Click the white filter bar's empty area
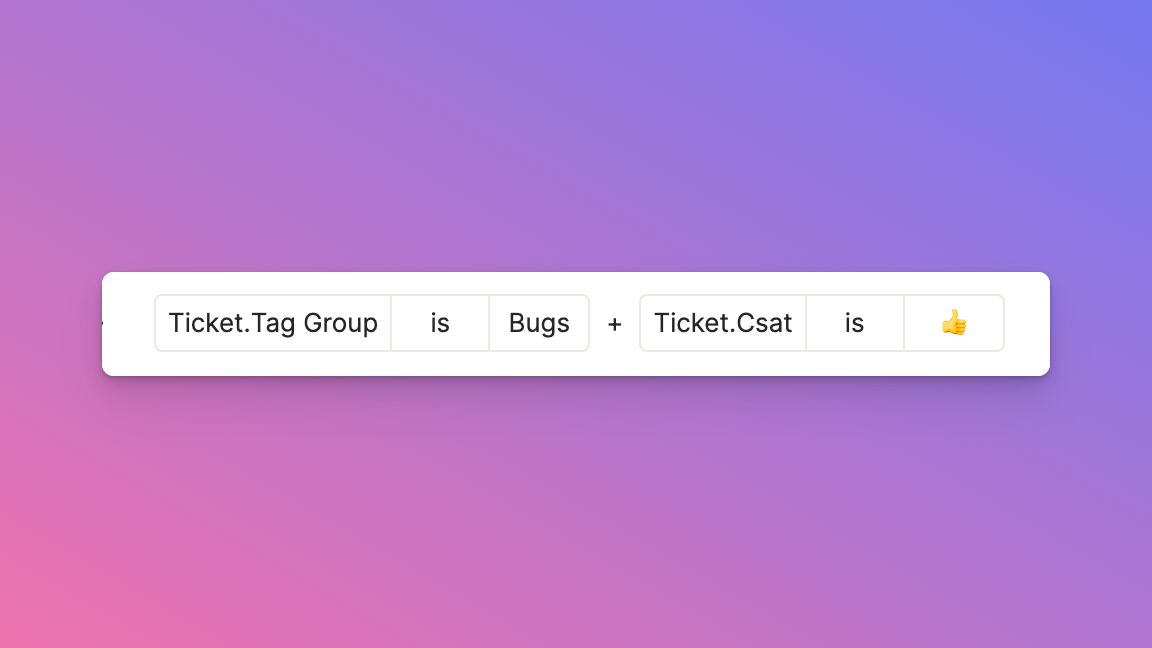The image size is (1152, 648). click(576, 362)
